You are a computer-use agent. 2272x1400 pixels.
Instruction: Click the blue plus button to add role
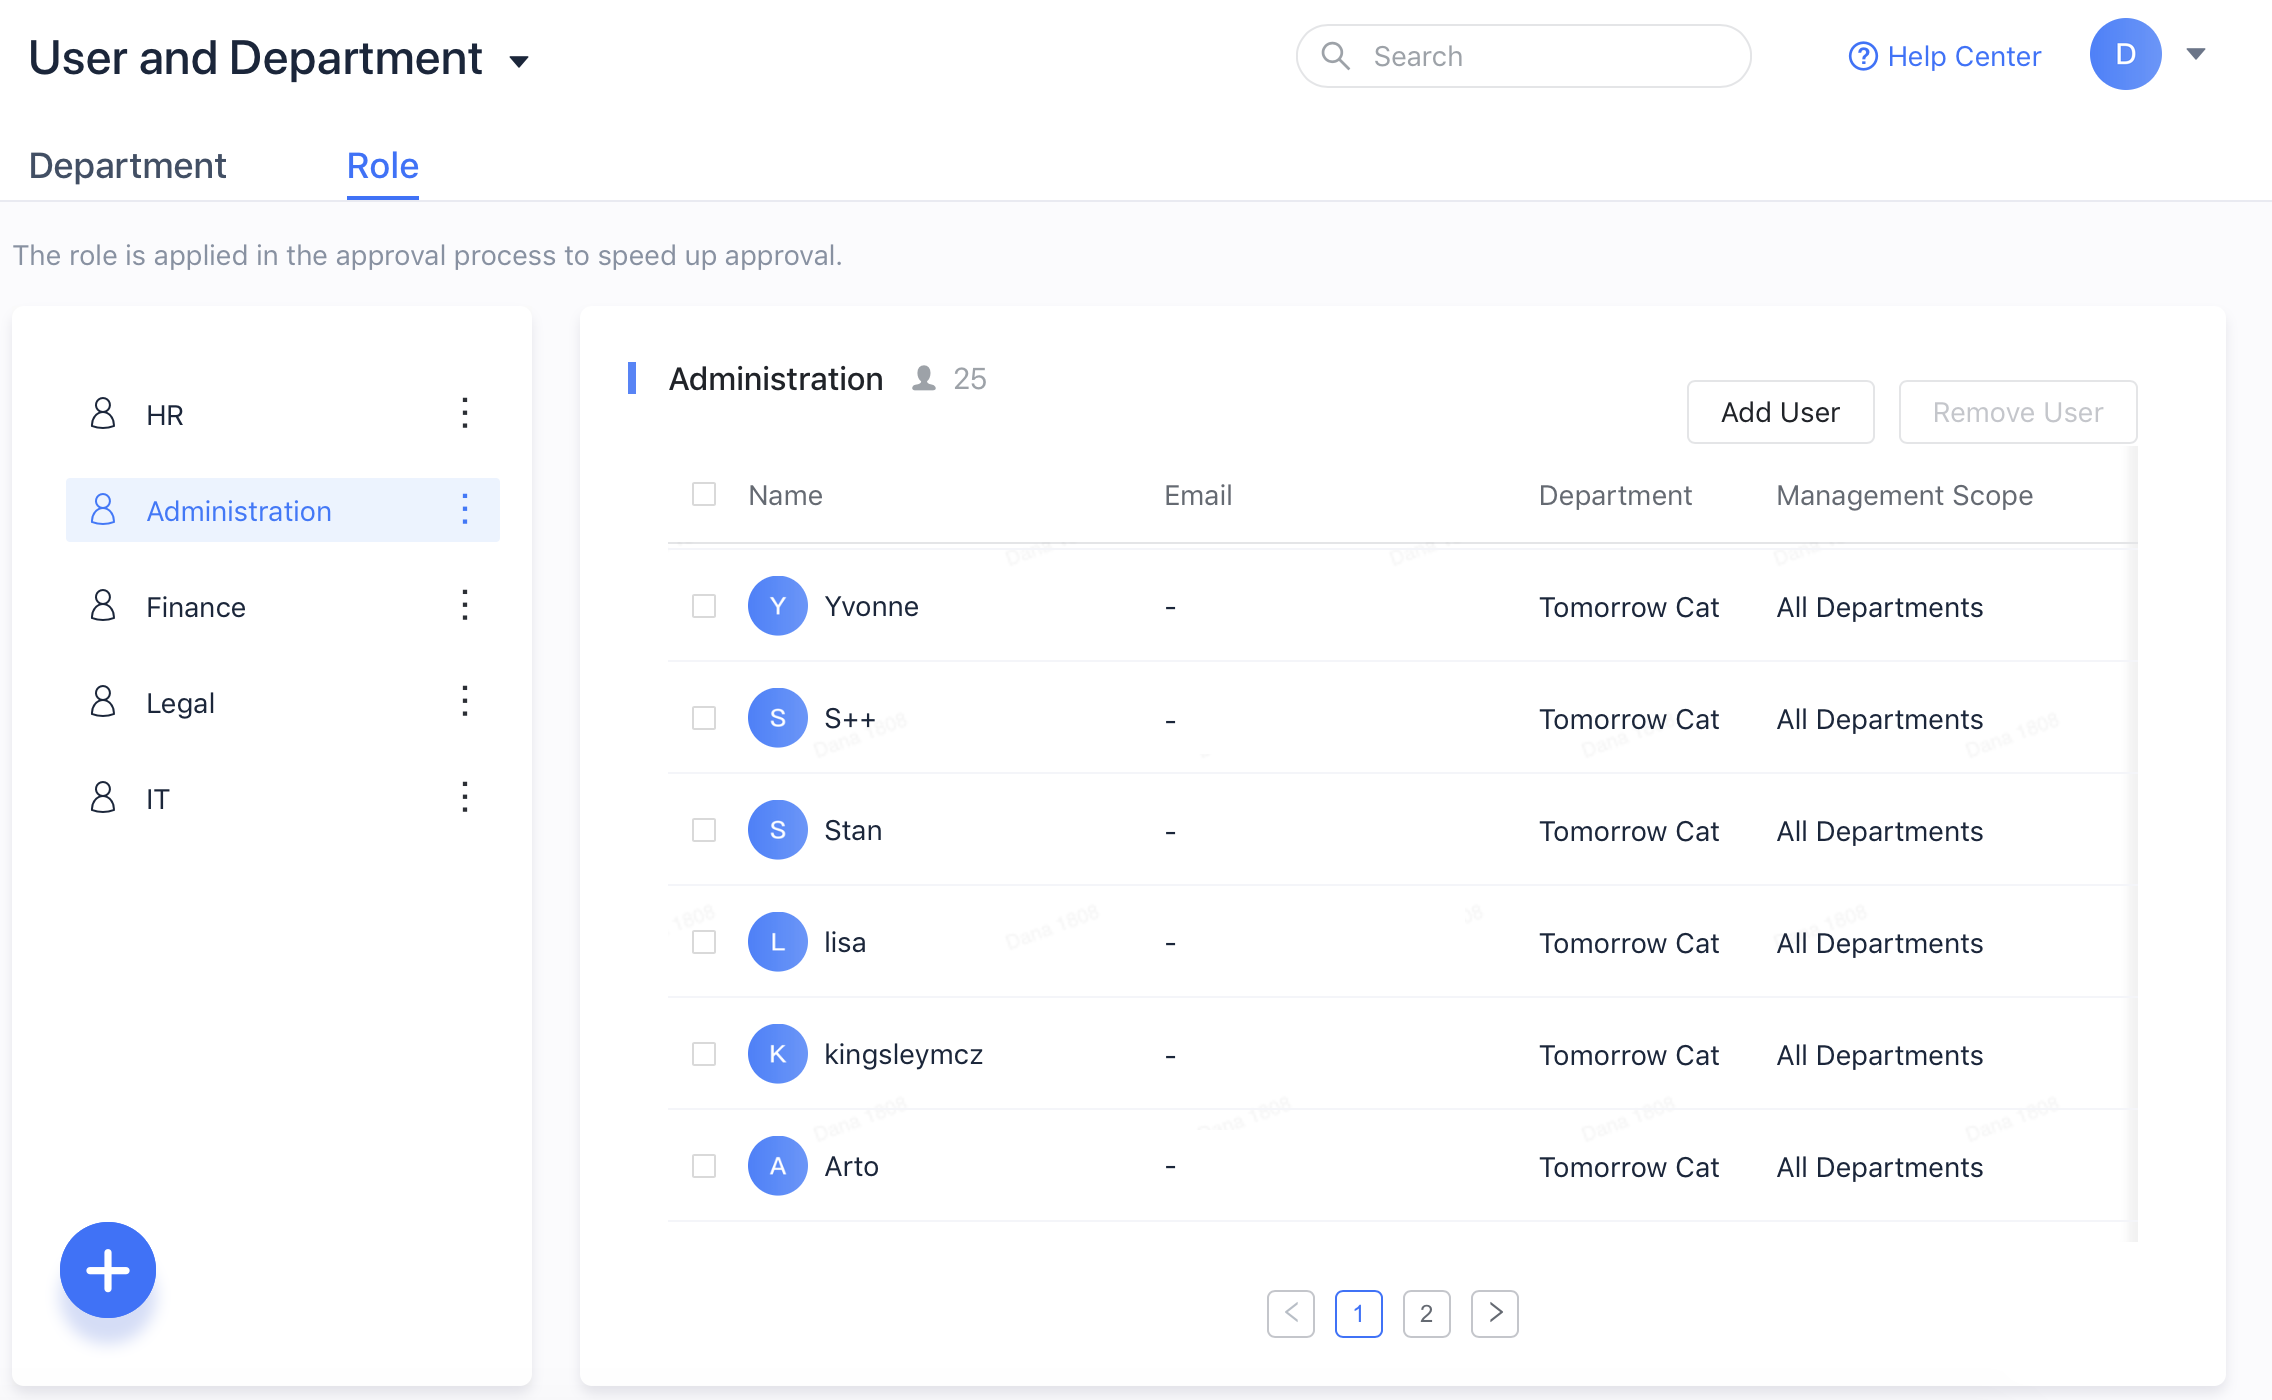(x=107, y=1269)
